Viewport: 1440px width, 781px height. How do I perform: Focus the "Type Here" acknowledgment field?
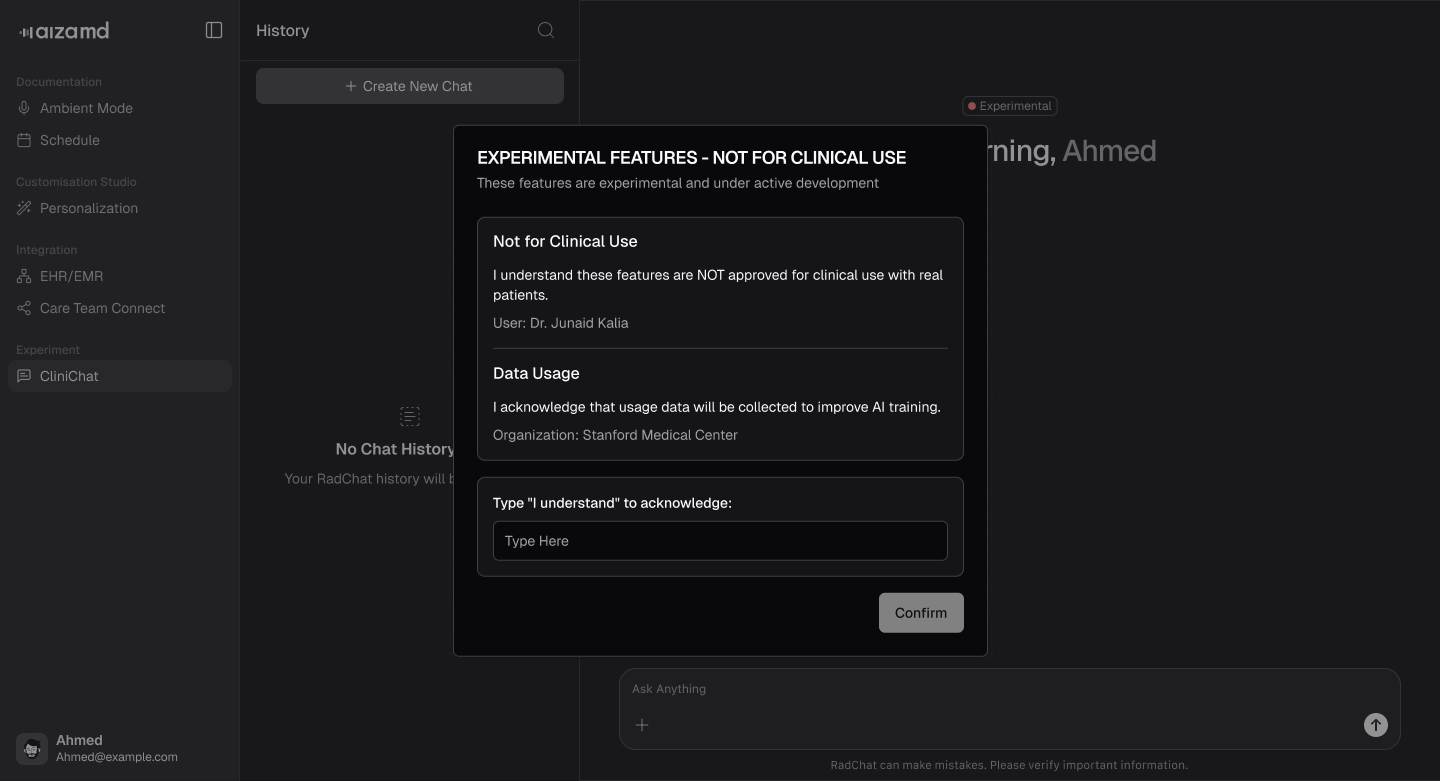720,541
